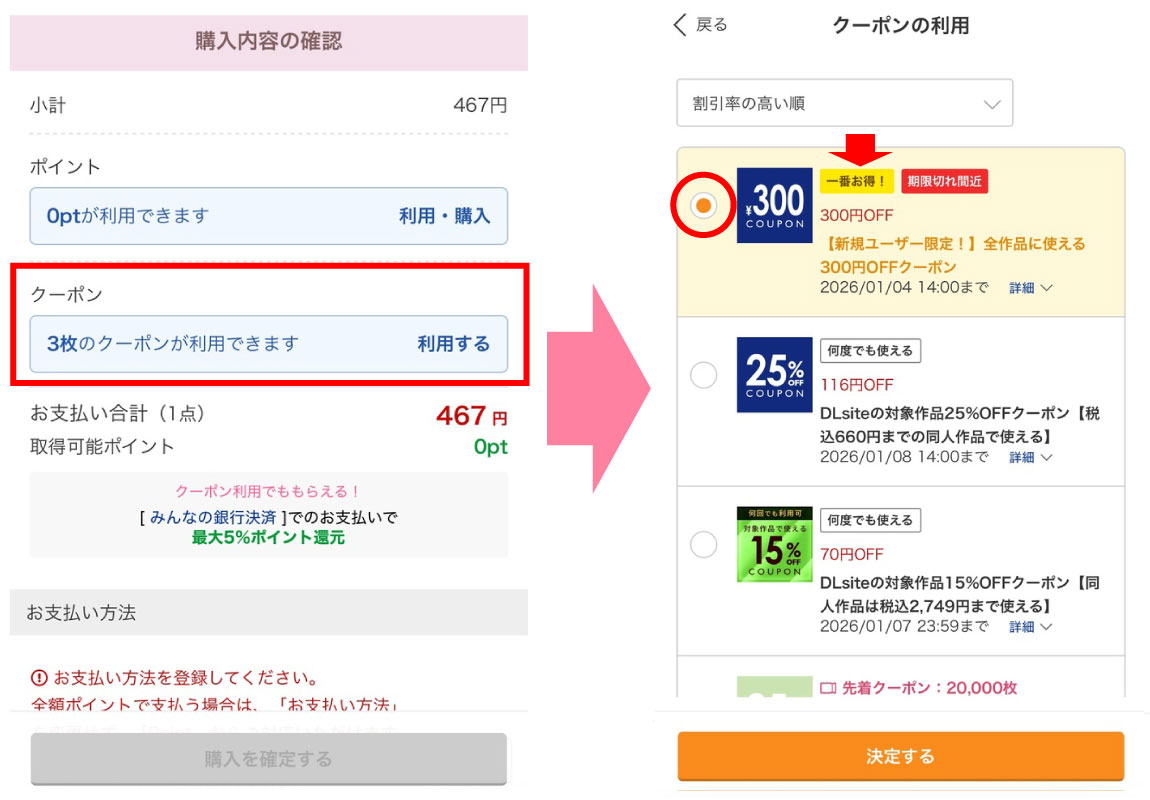Click the red 期限切れ間近 badge
Image resolution: width=1150 pixels, height=800 pixels.
click(x=944, y=181)
